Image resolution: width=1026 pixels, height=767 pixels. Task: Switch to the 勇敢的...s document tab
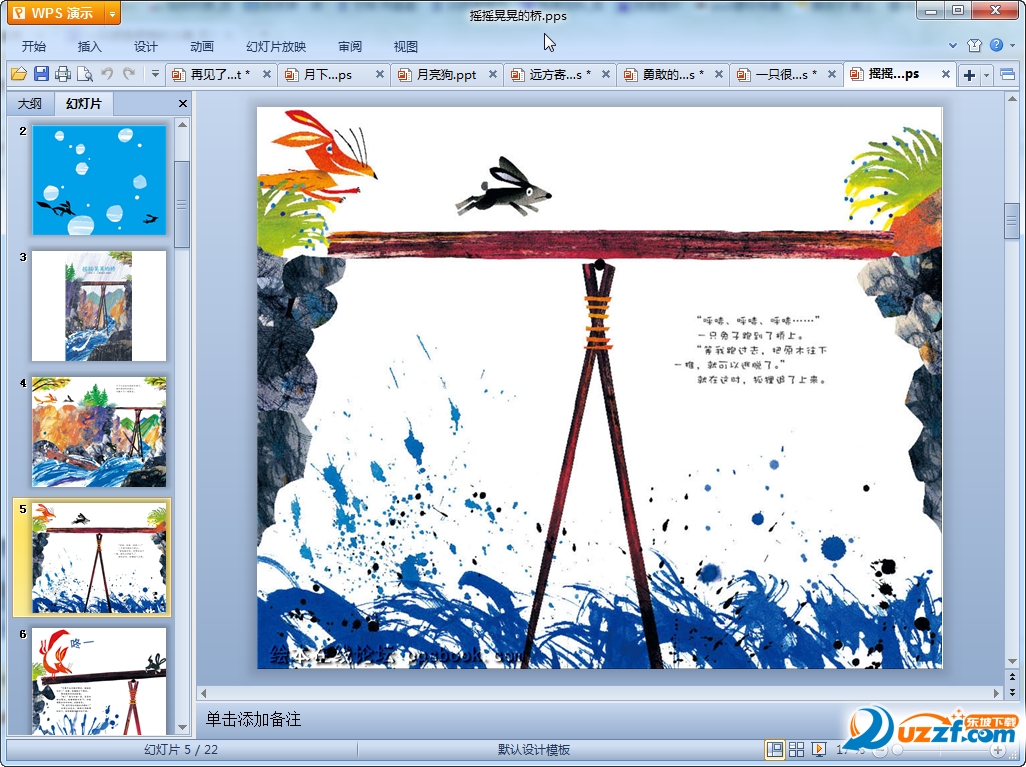point(673,75)
